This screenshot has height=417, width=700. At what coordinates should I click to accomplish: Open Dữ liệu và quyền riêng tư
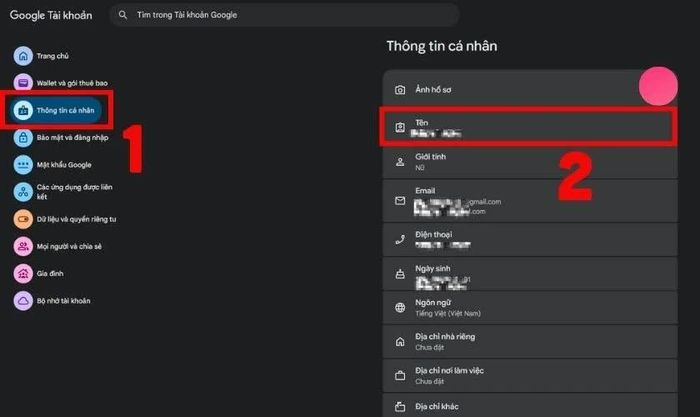point(76,219)
